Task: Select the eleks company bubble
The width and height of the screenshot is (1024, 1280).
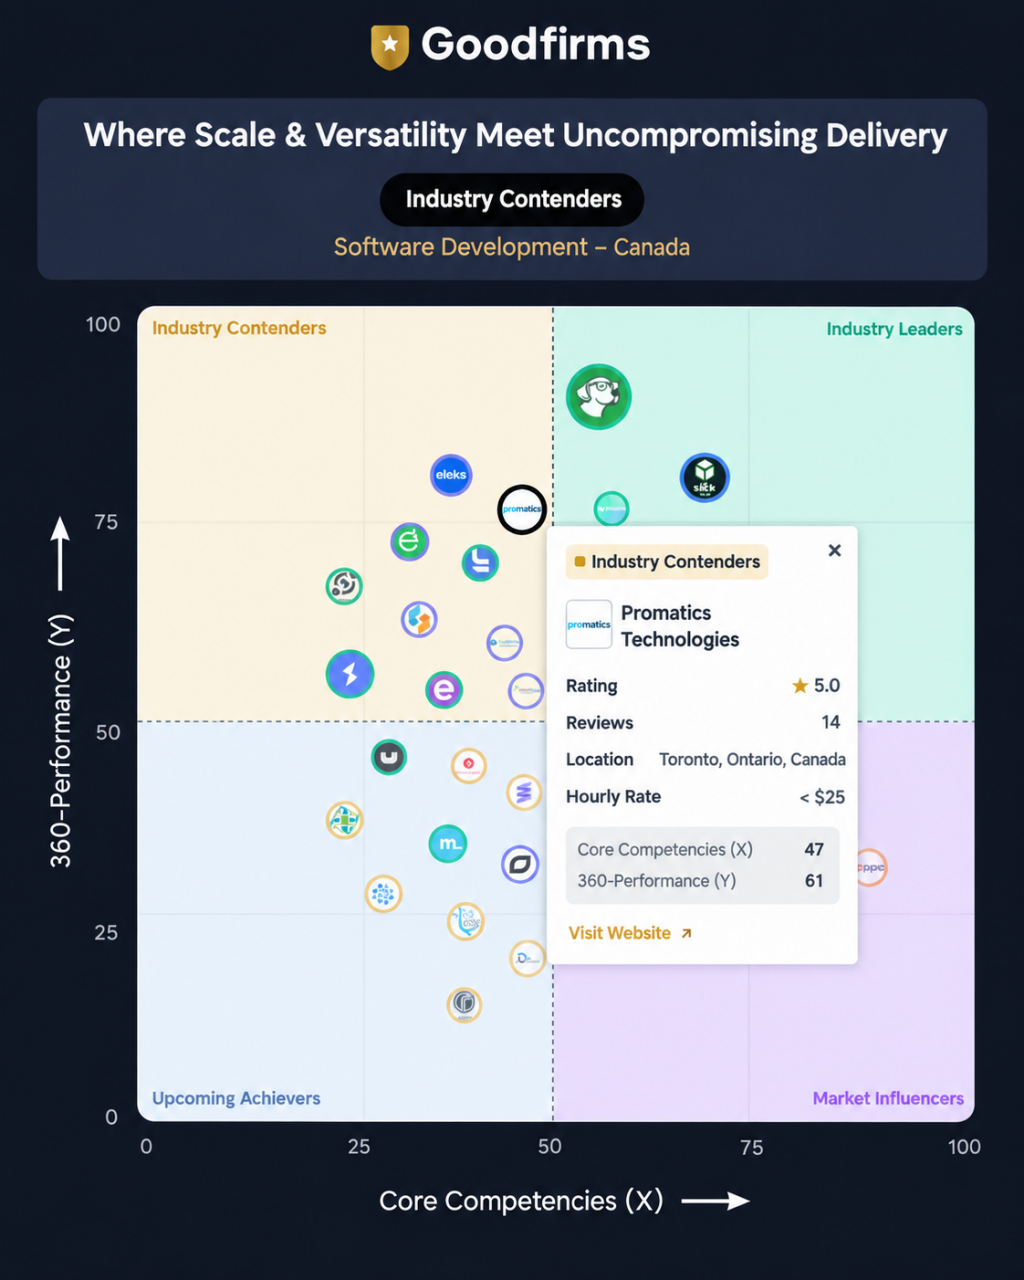Action: click(451, 475)
